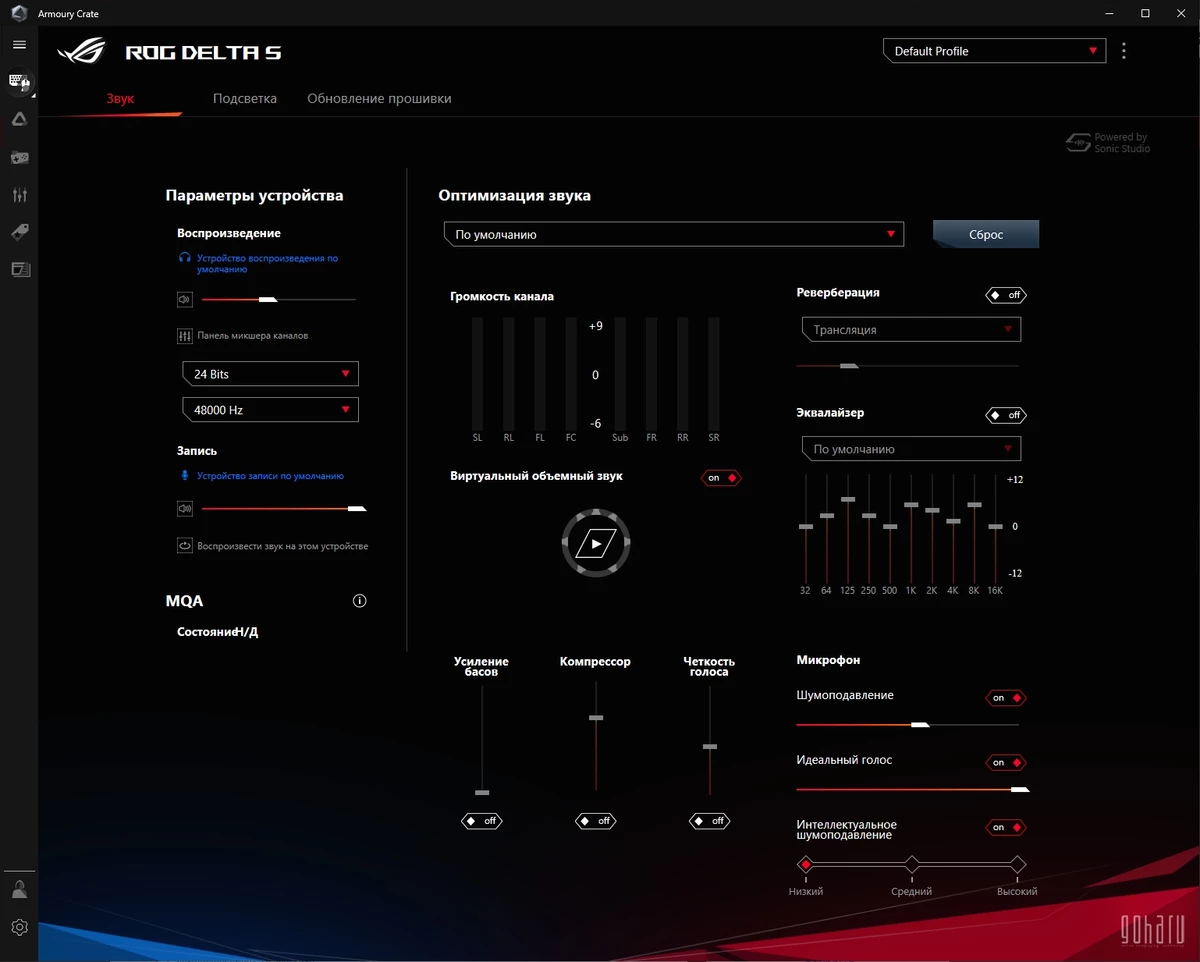Open the news panel icon in sidebar
Screen dimensions: 1200x962
tap(19, 269)
